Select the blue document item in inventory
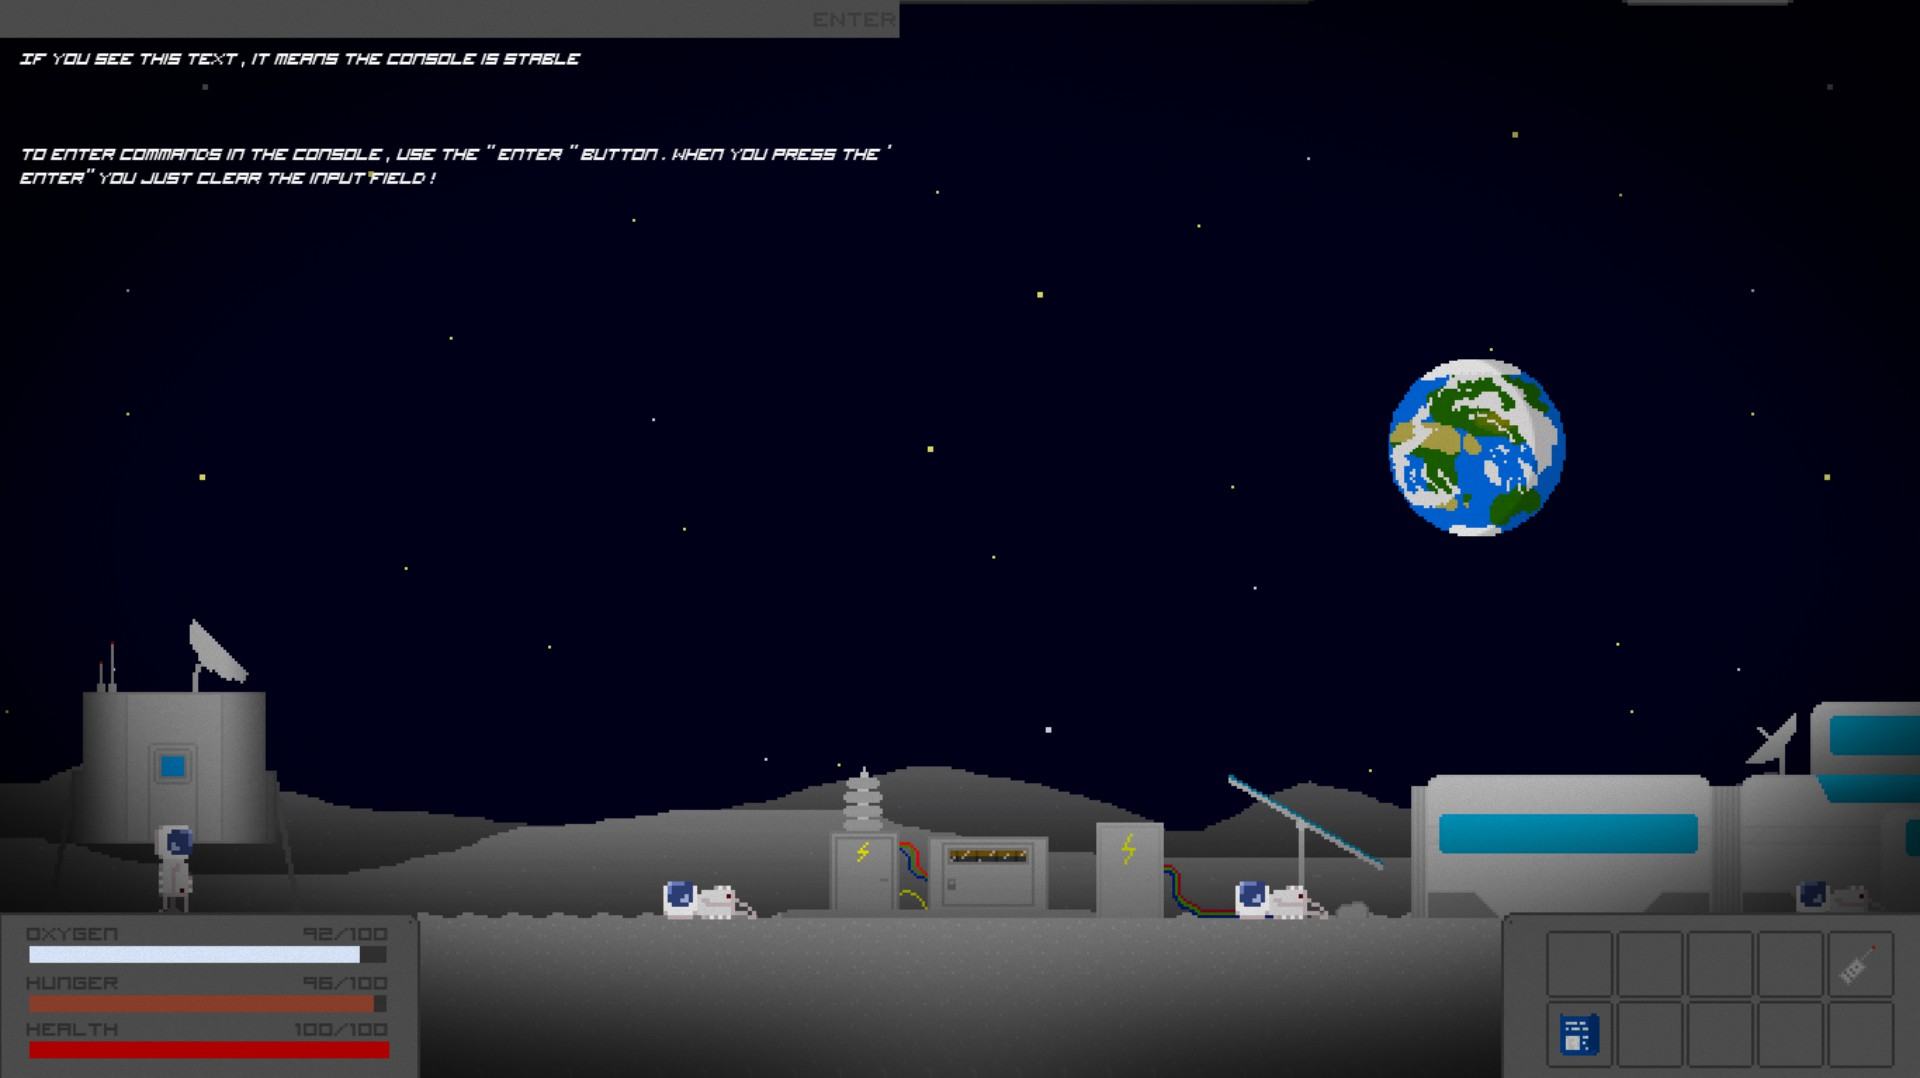This screenshot has height=1078, width=1920. click(1579, 1034)
